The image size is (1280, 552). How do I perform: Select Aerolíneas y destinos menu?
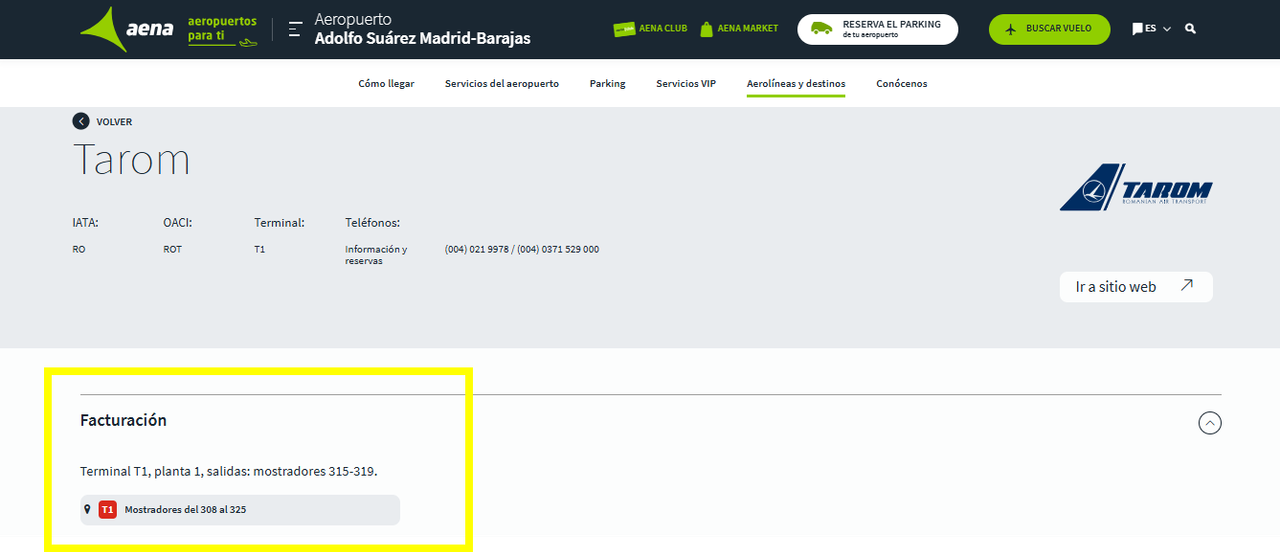796,84
